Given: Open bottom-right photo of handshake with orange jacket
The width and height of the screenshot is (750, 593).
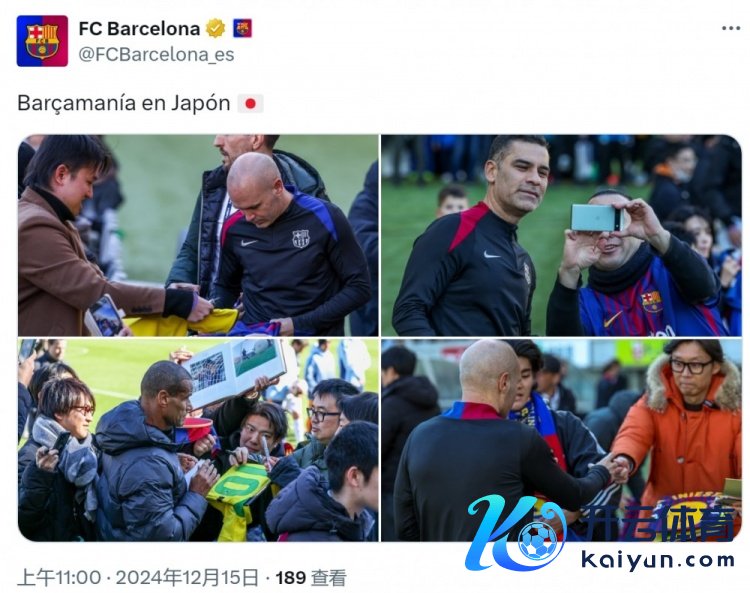Looking at the screenshot, I should [x=561, y=440].
